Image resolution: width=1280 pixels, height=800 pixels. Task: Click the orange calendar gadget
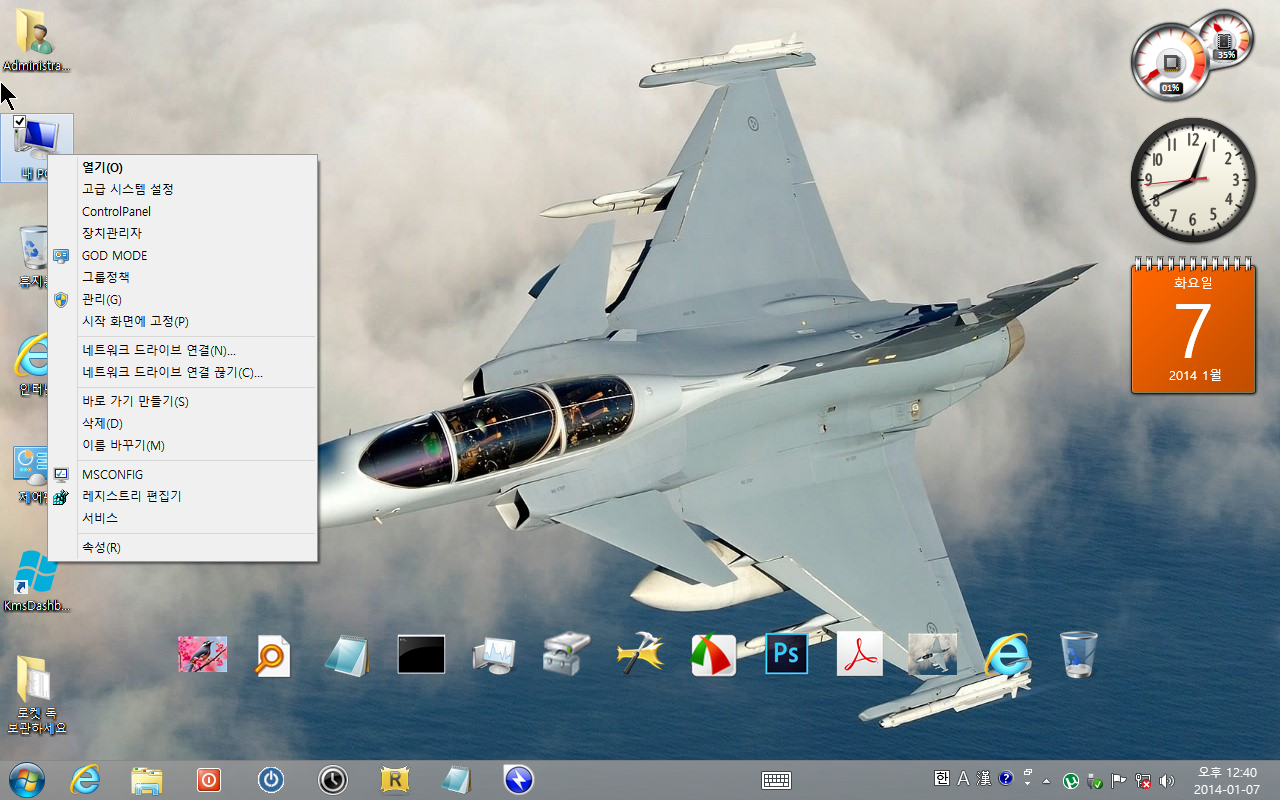click(x=1192, y=326)
